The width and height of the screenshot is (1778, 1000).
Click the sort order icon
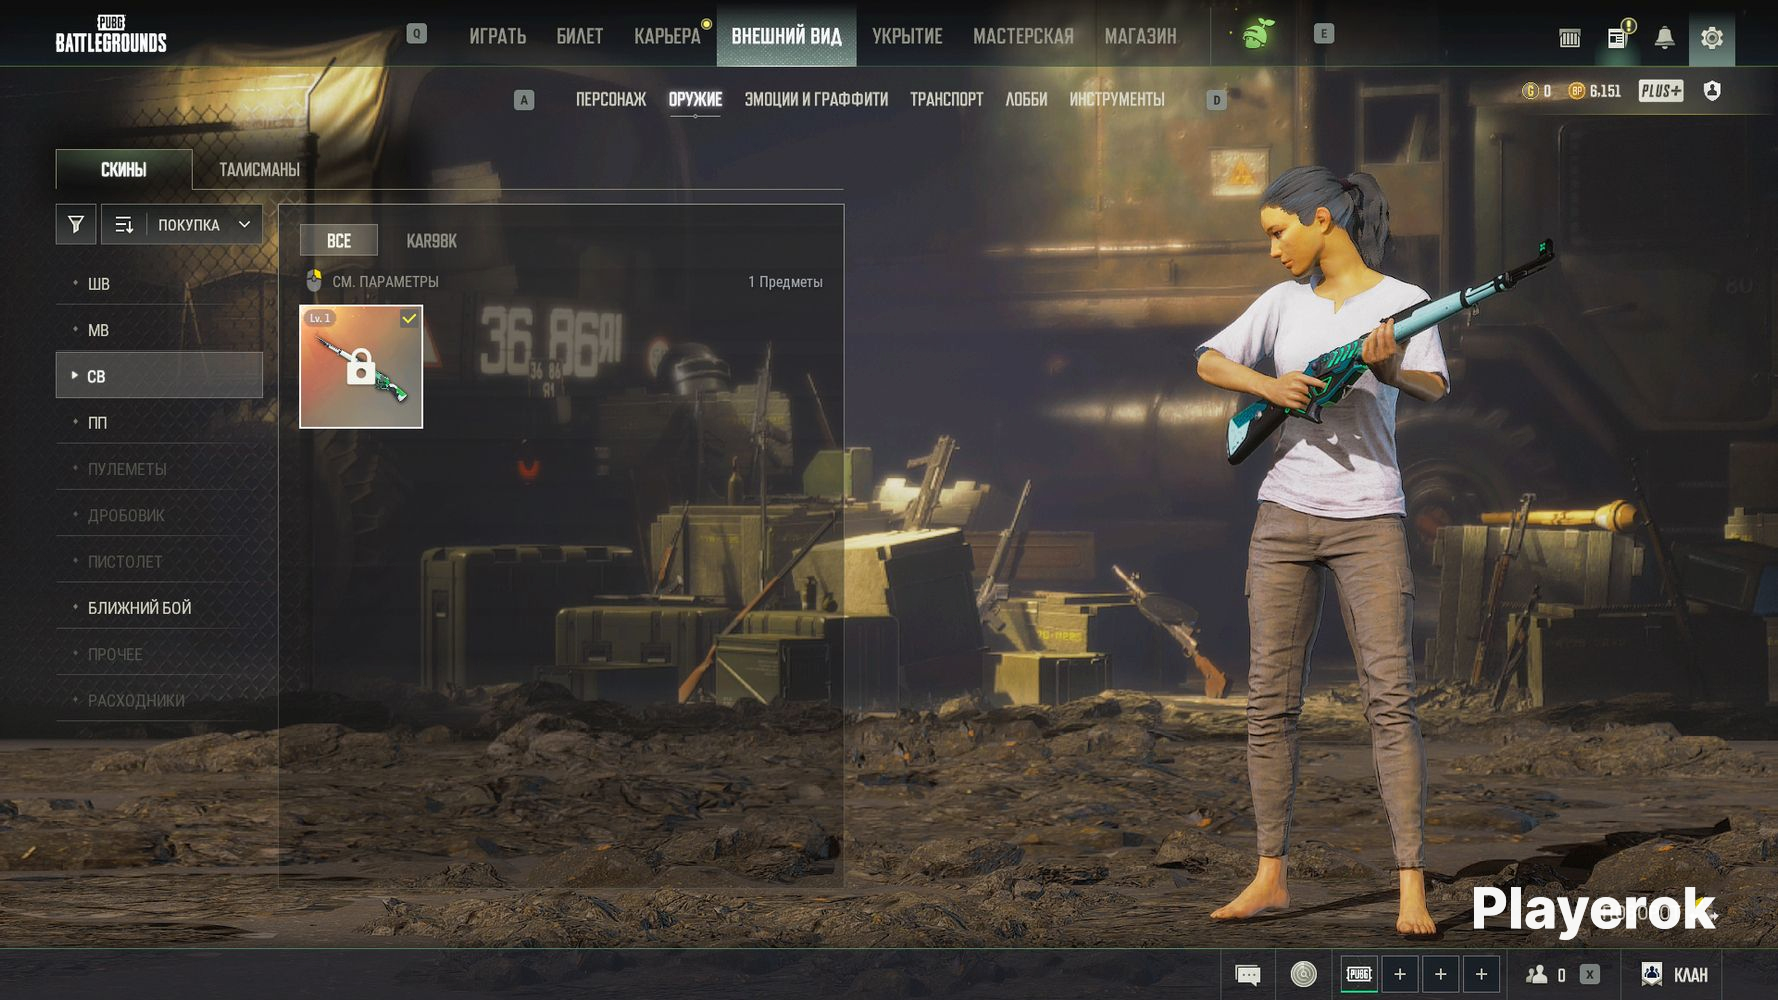[x=124, y=225]
